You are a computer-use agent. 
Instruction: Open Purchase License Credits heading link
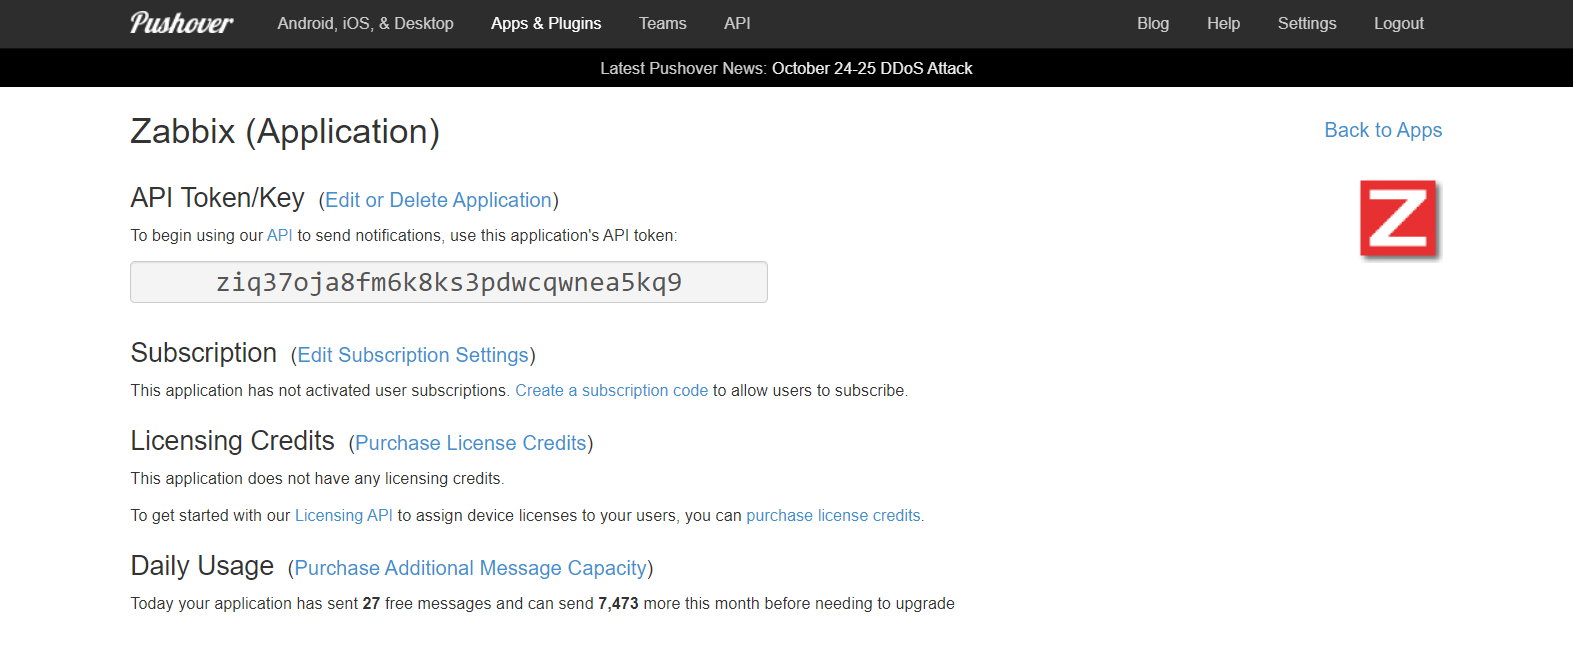point(470,443)
